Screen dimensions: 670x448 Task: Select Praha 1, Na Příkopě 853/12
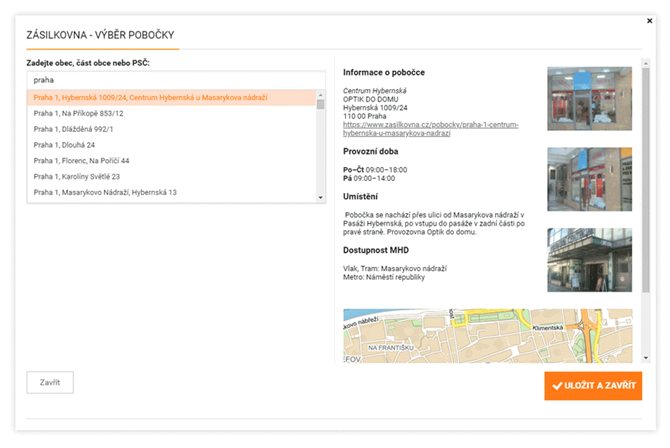point(171,113)
